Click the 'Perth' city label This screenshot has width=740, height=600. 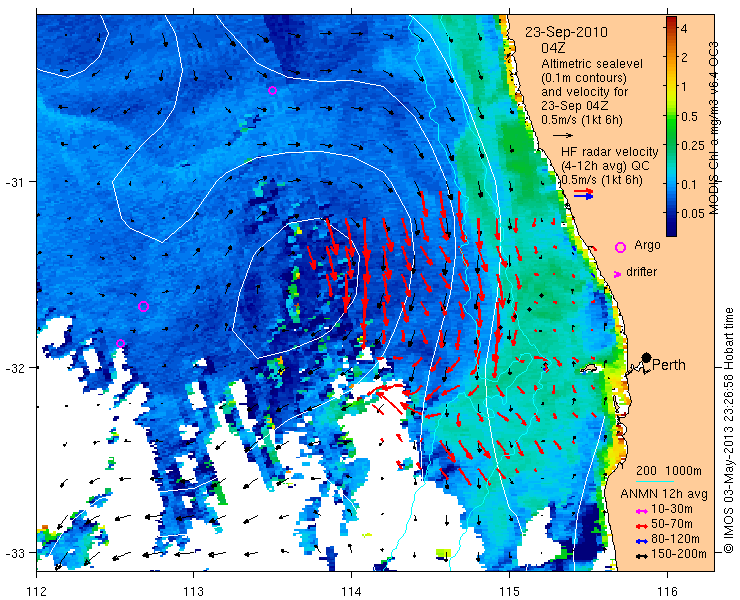click(669, 365)
